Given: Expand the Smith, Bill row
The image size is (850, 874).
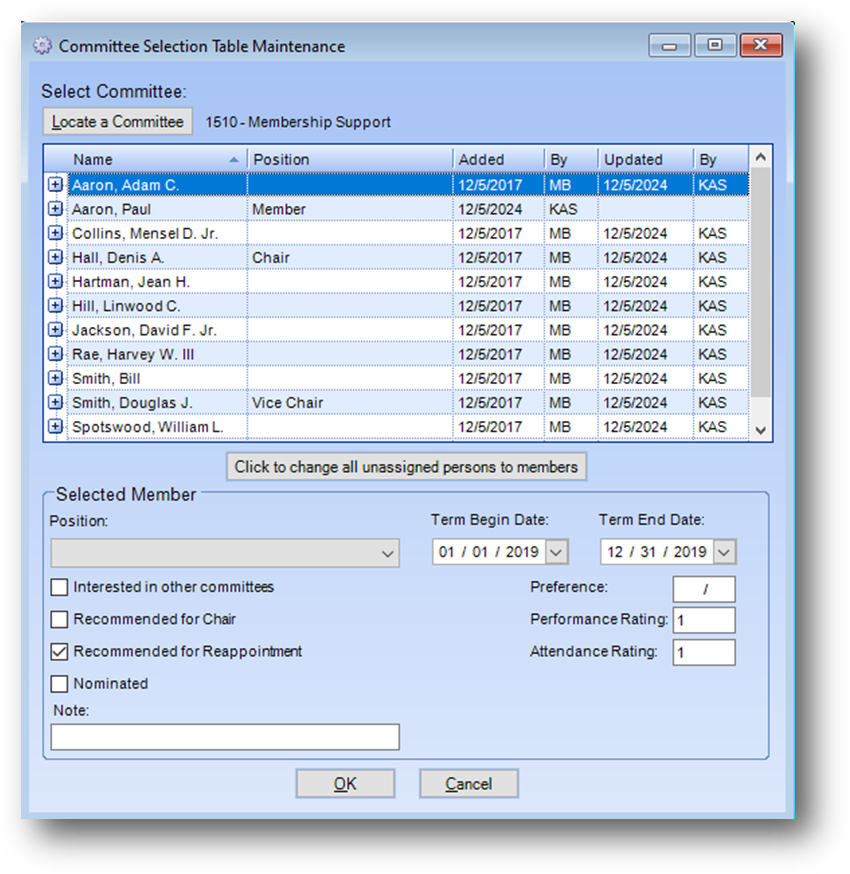Looking at the screenshot, I should coord(55,378).
